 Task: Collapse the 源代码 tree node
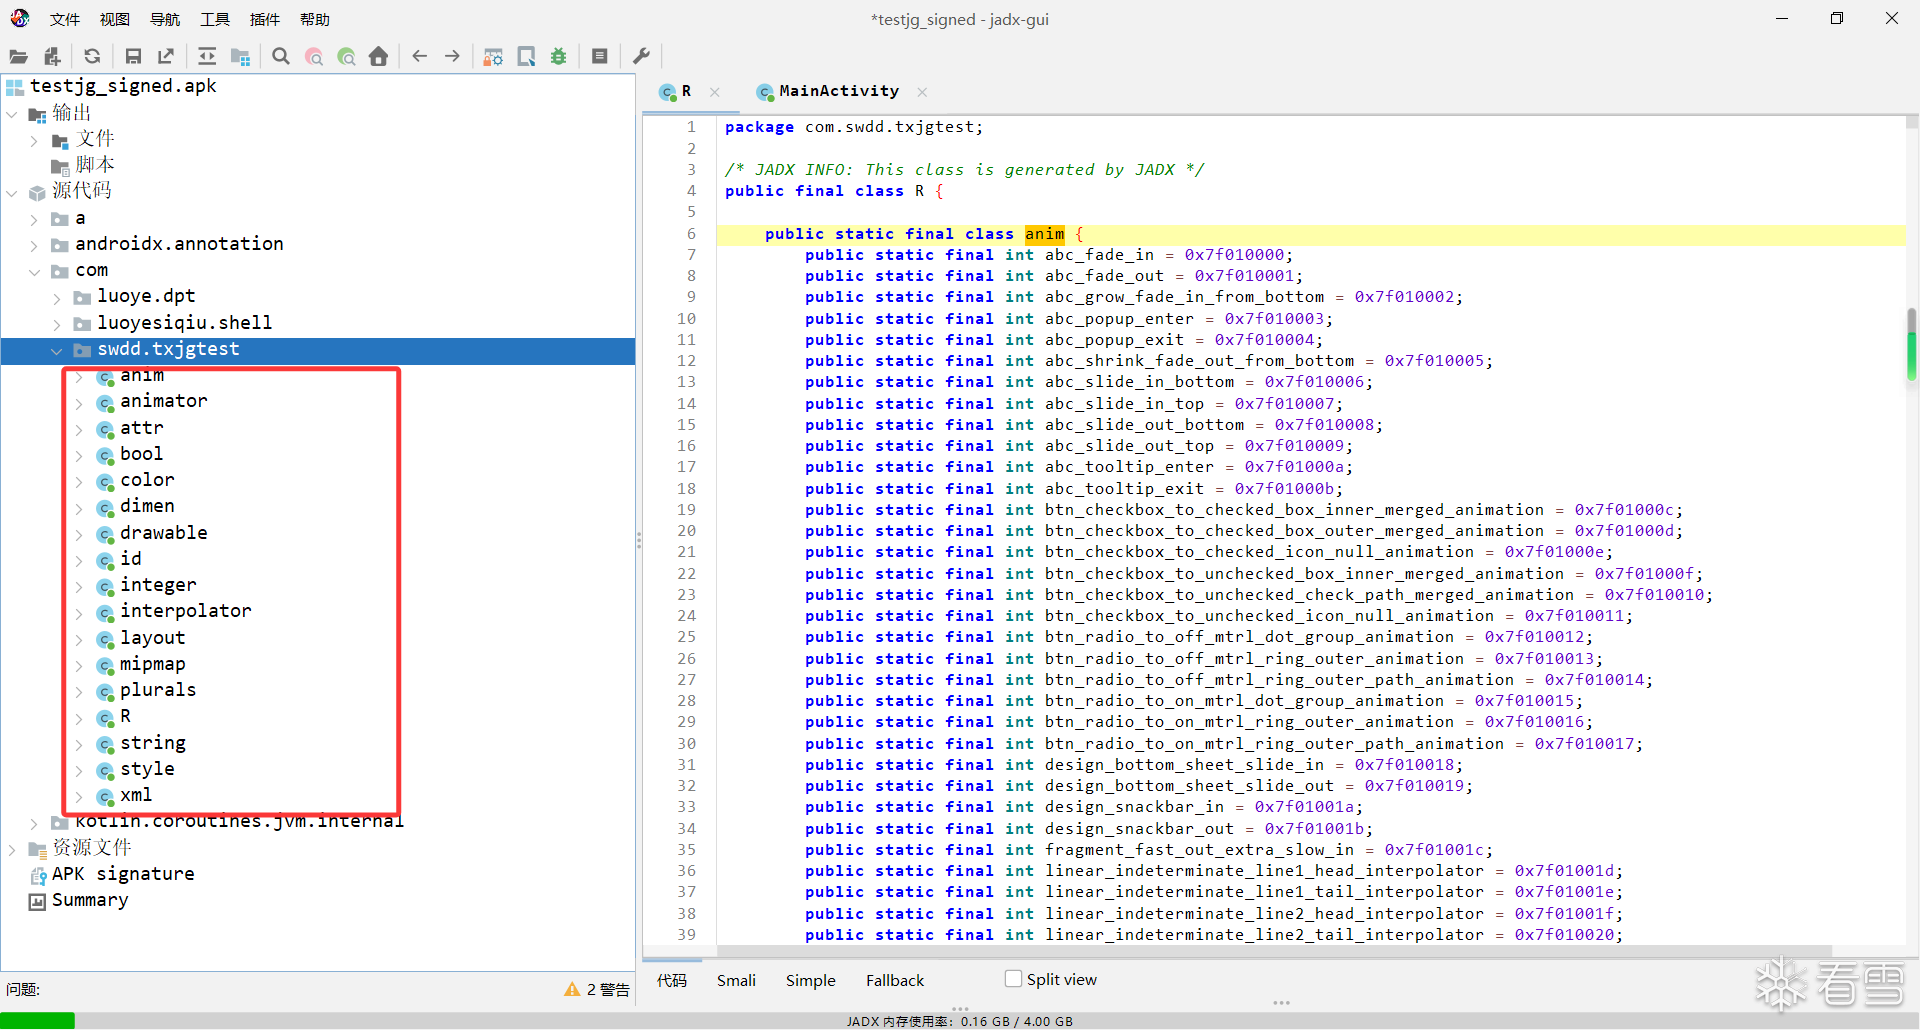[x=12, y=192]
